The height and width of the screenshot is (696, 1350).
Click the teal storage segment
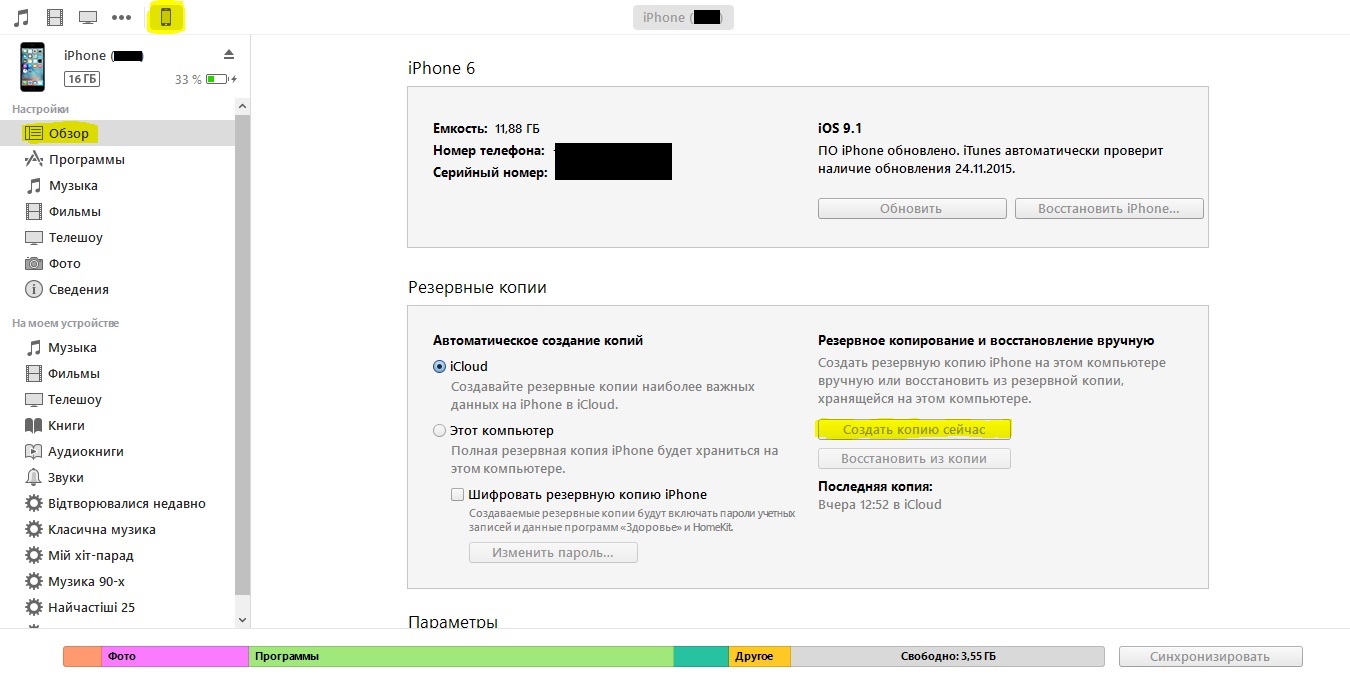(701, 656)
